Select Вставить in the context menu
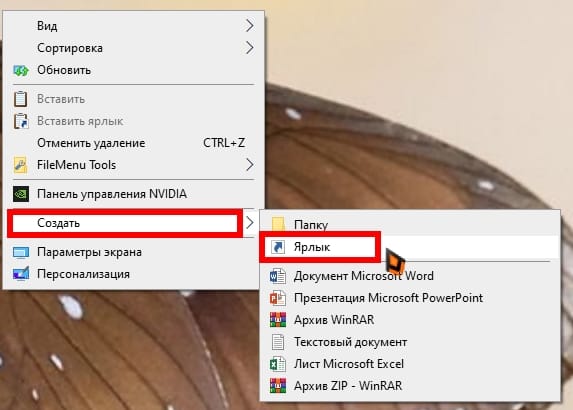This screenshot has width=573, height=410. 133,99
